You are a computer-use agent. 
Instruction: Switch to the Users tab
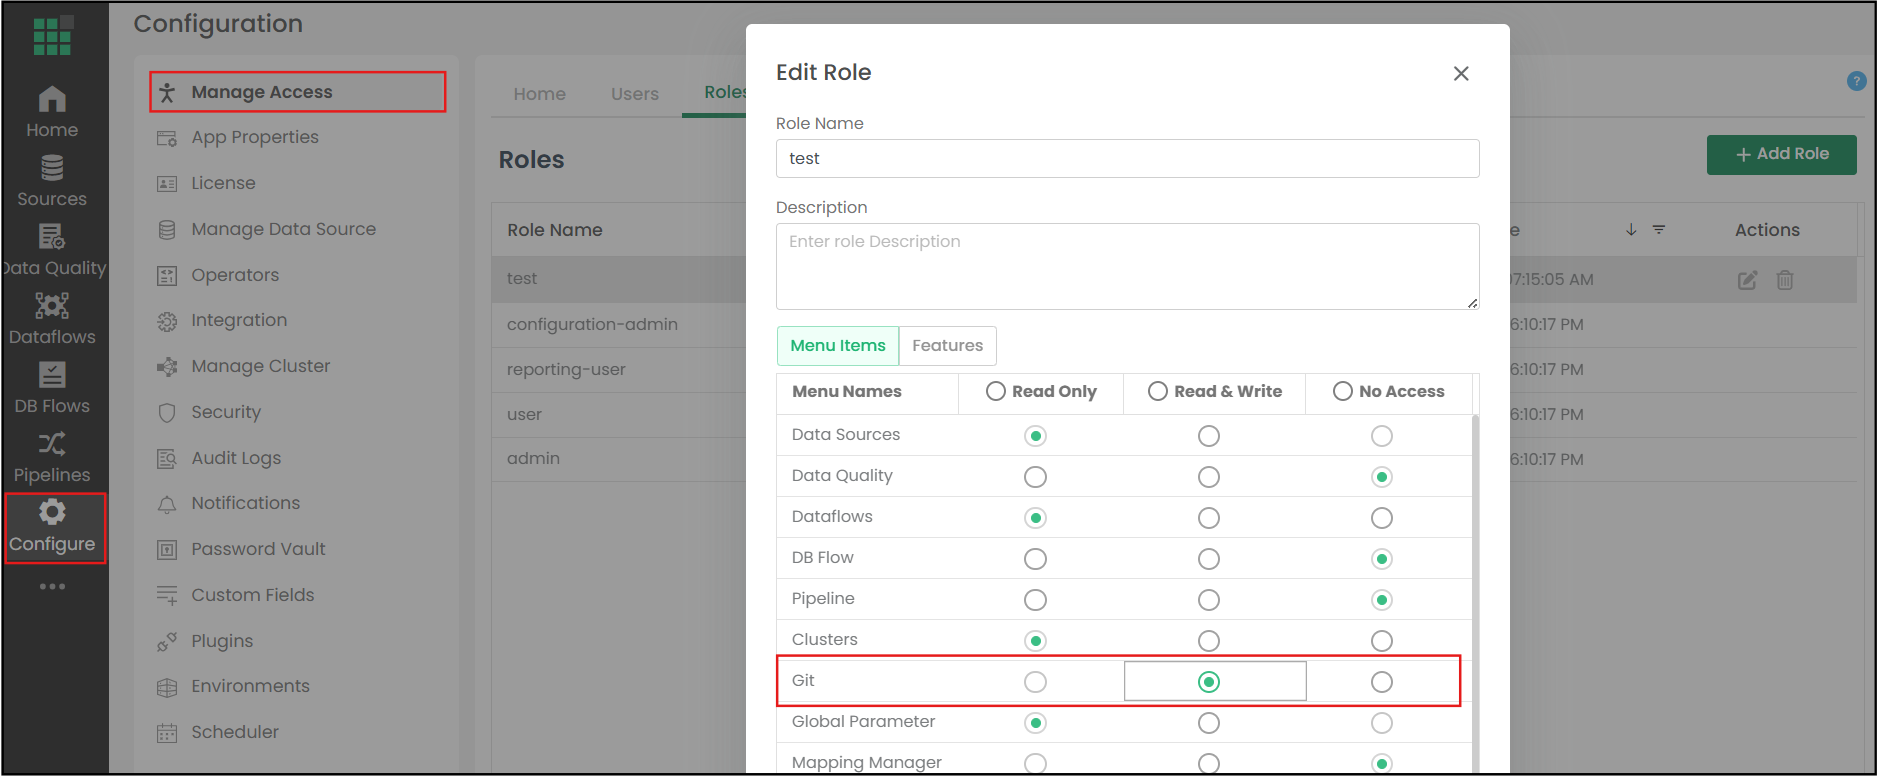pos(635,94)
